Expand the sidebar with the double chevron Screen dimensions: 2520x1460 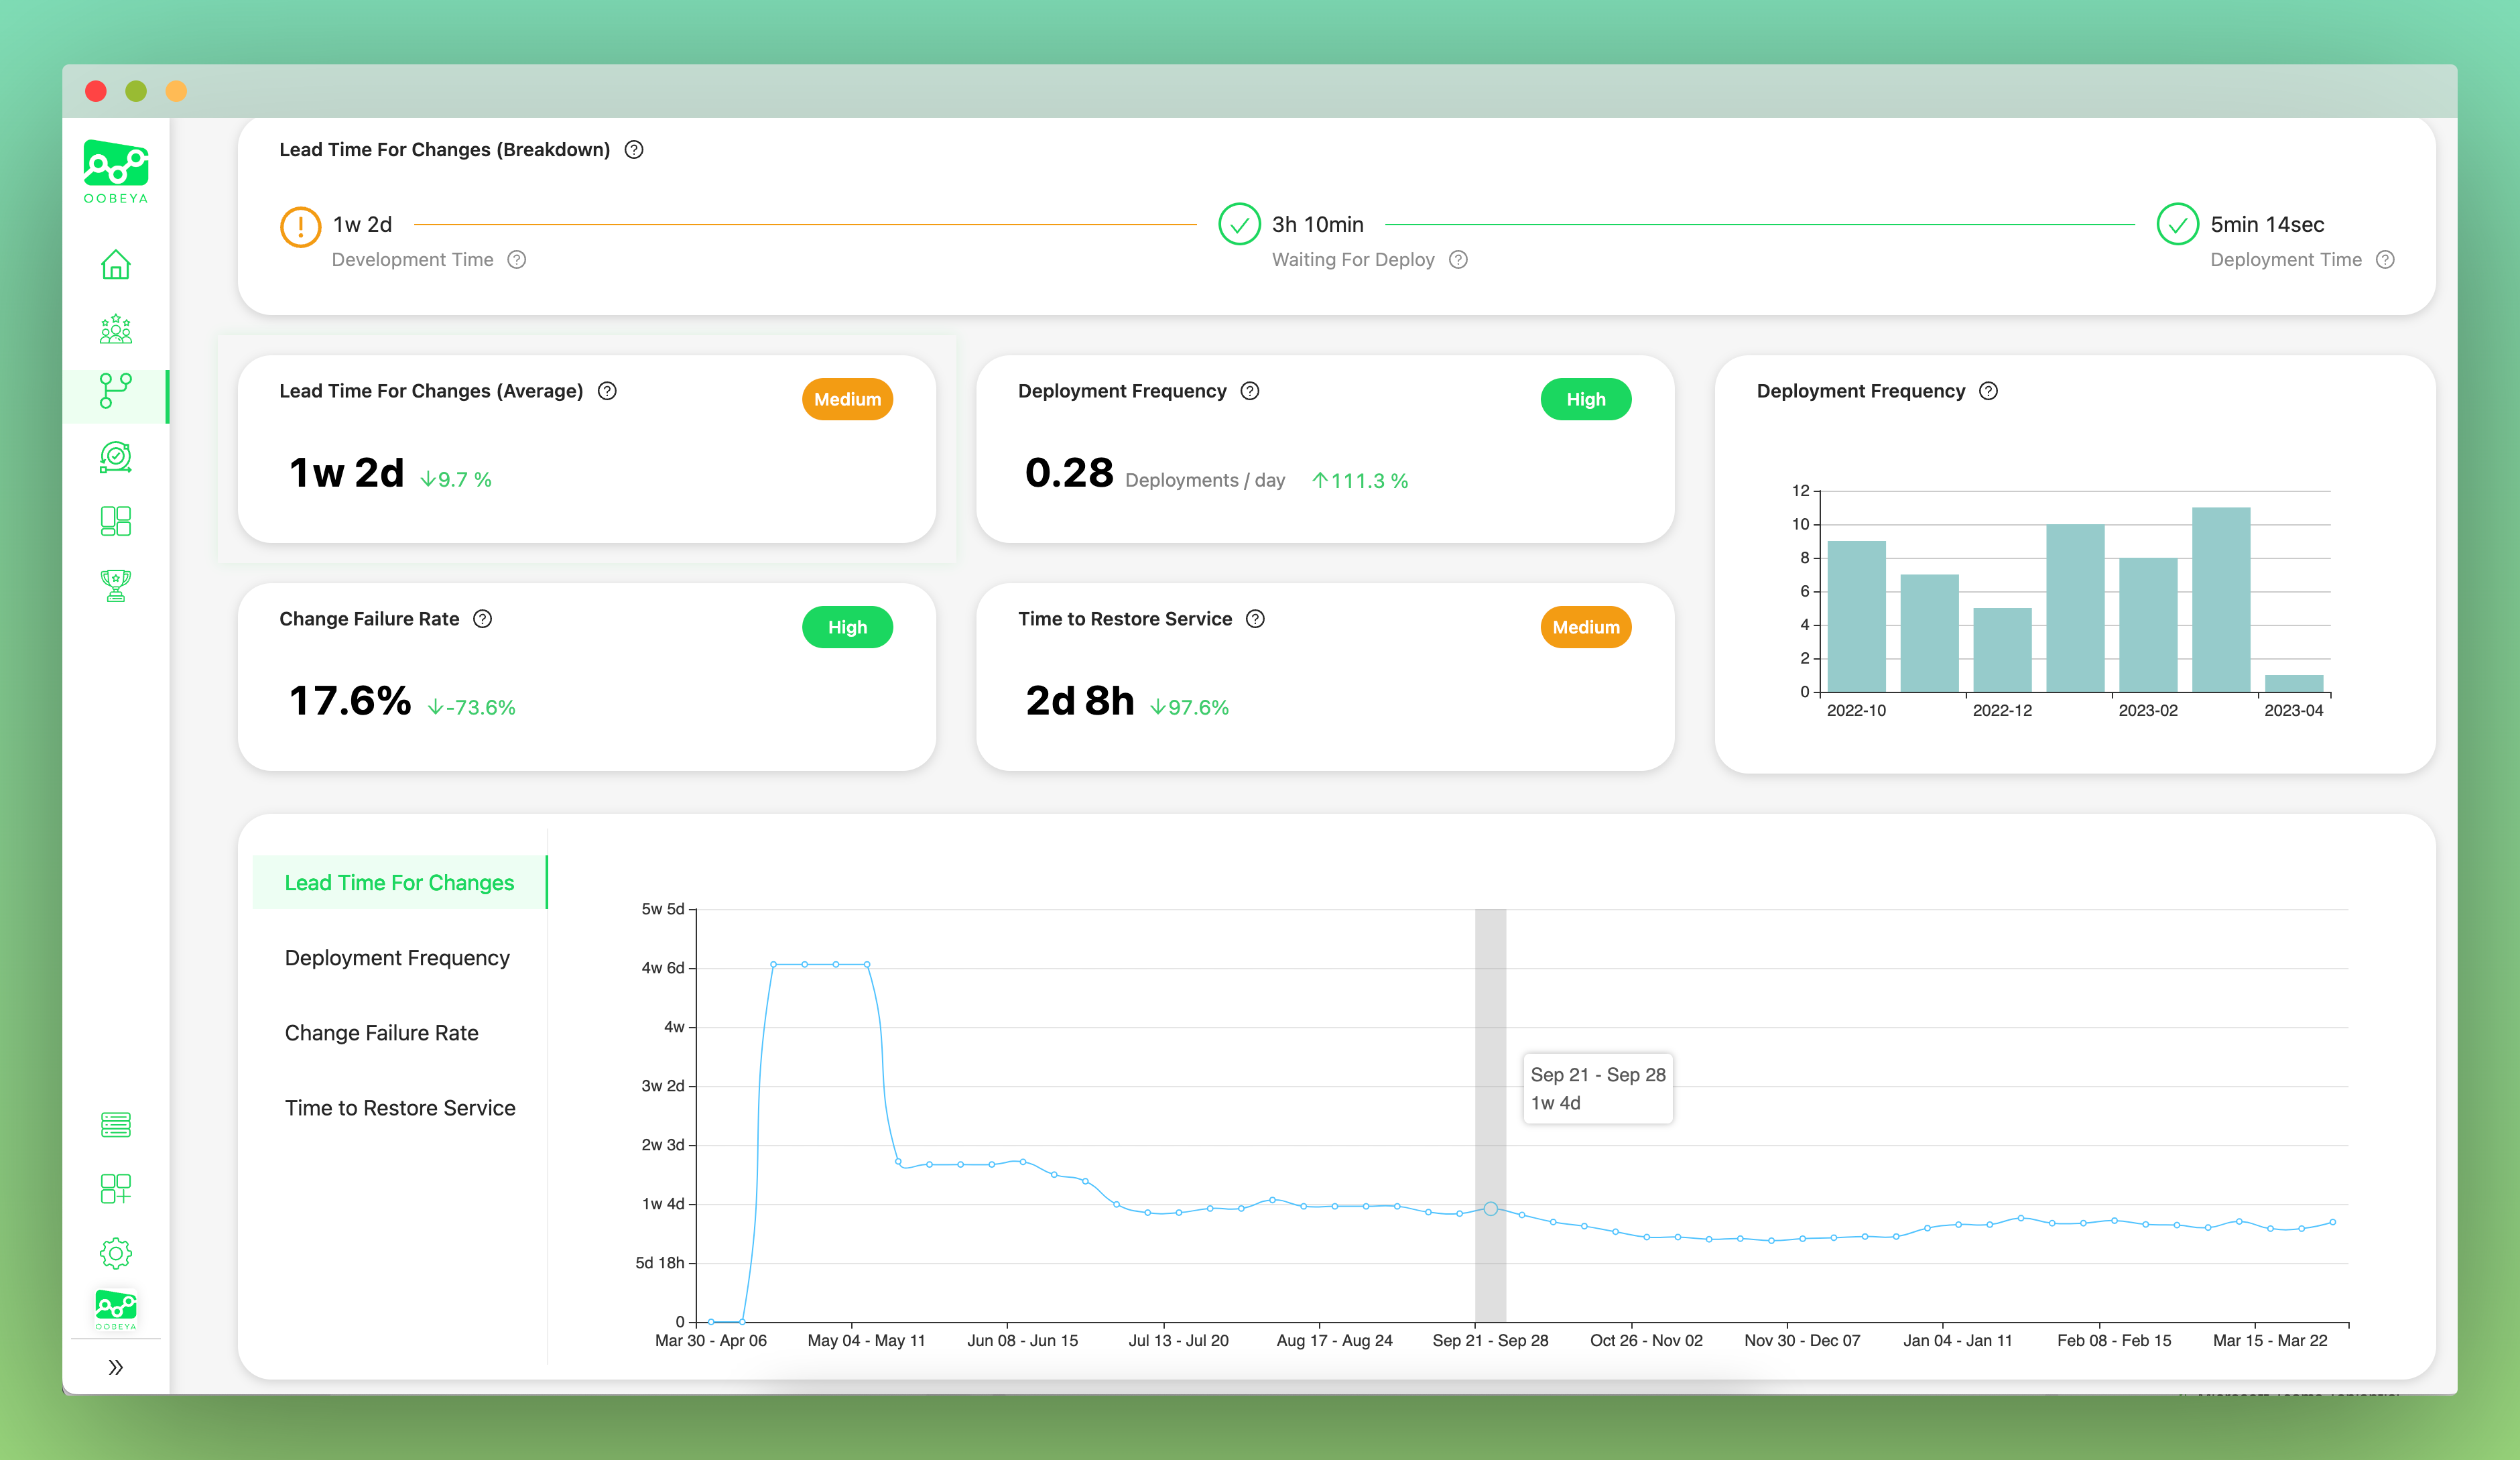(115, 1367)
